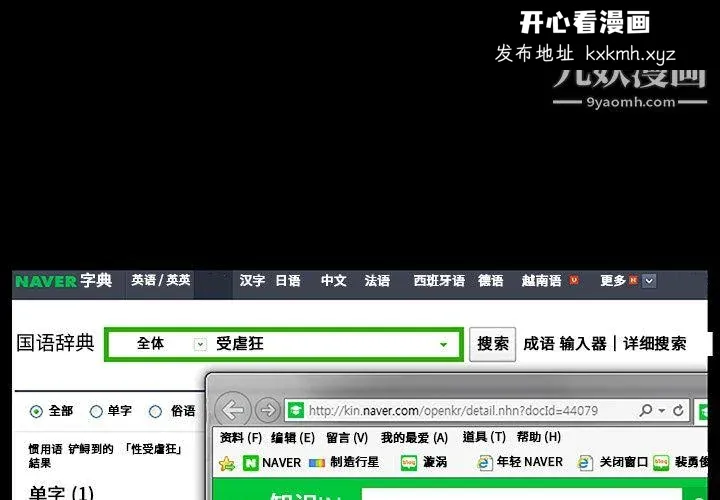Open the 裴勇俊 blog bookmark
The image size is (720, 500).
tap(681, 462)
